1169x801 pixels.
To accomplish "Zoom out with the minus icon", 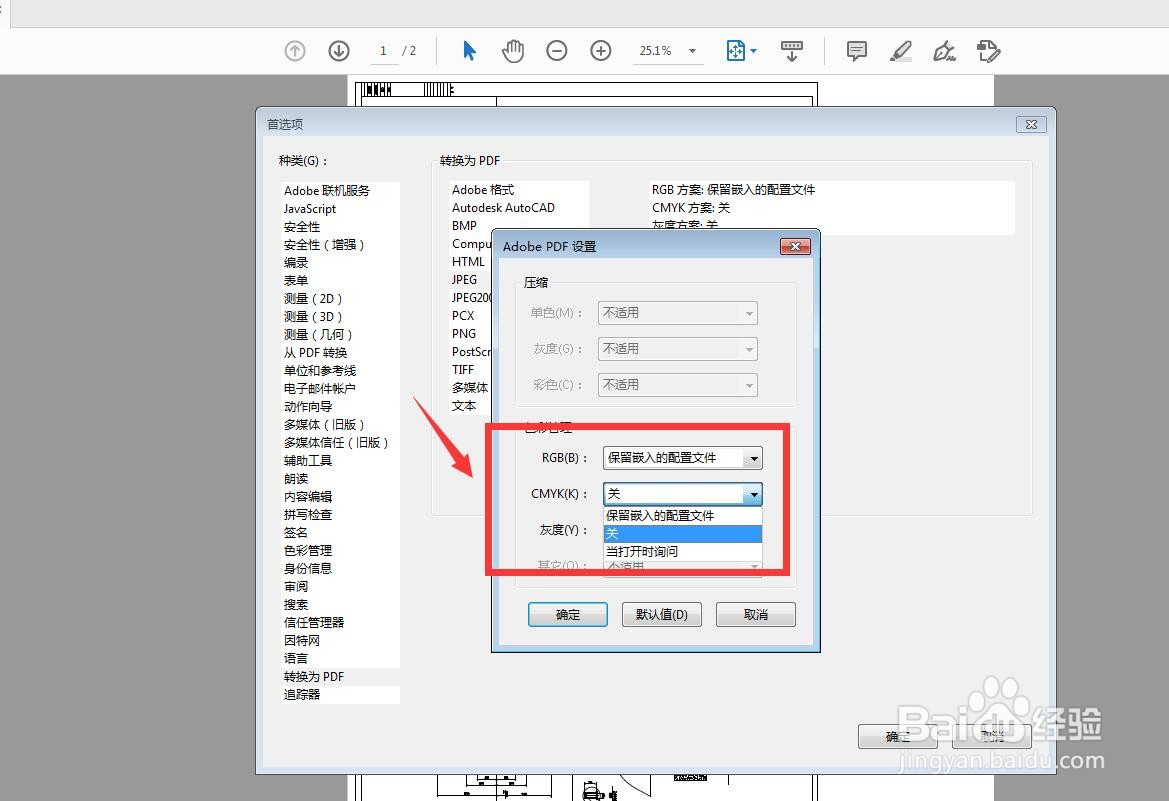I will [557, 51].
